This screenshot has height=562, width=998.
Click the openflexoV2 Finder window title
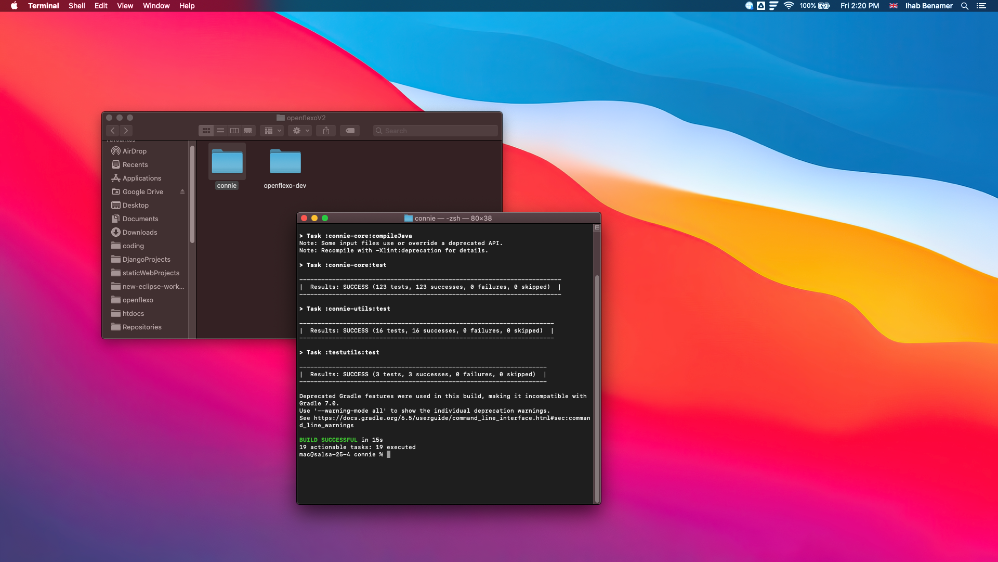coord(301,118)
